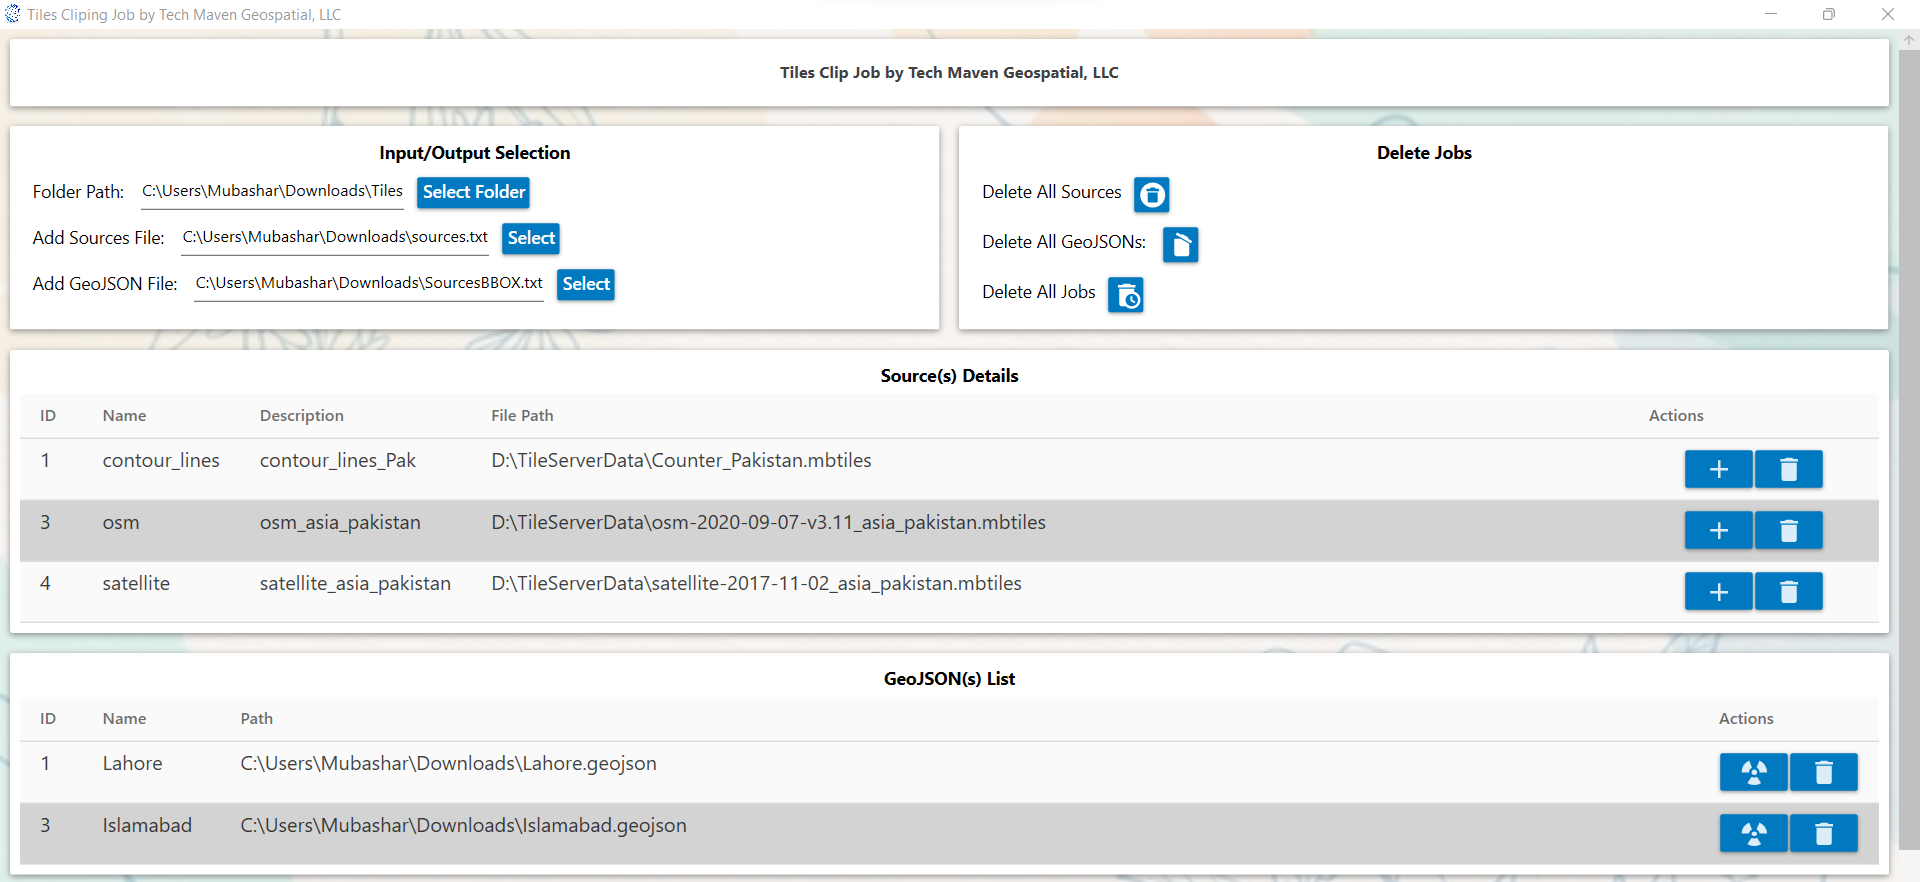Click the scrollbar up arrow

pyautogui.click(x=1909, y=40)
